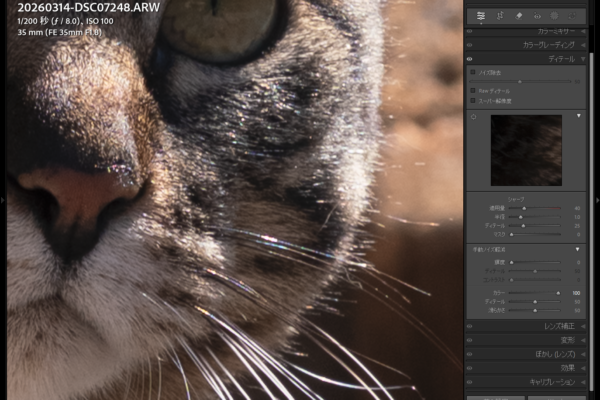Toggle visibility eye of ディテール panel
The width and height of the screenshot is (600, 400).
(x=471, y=59)
